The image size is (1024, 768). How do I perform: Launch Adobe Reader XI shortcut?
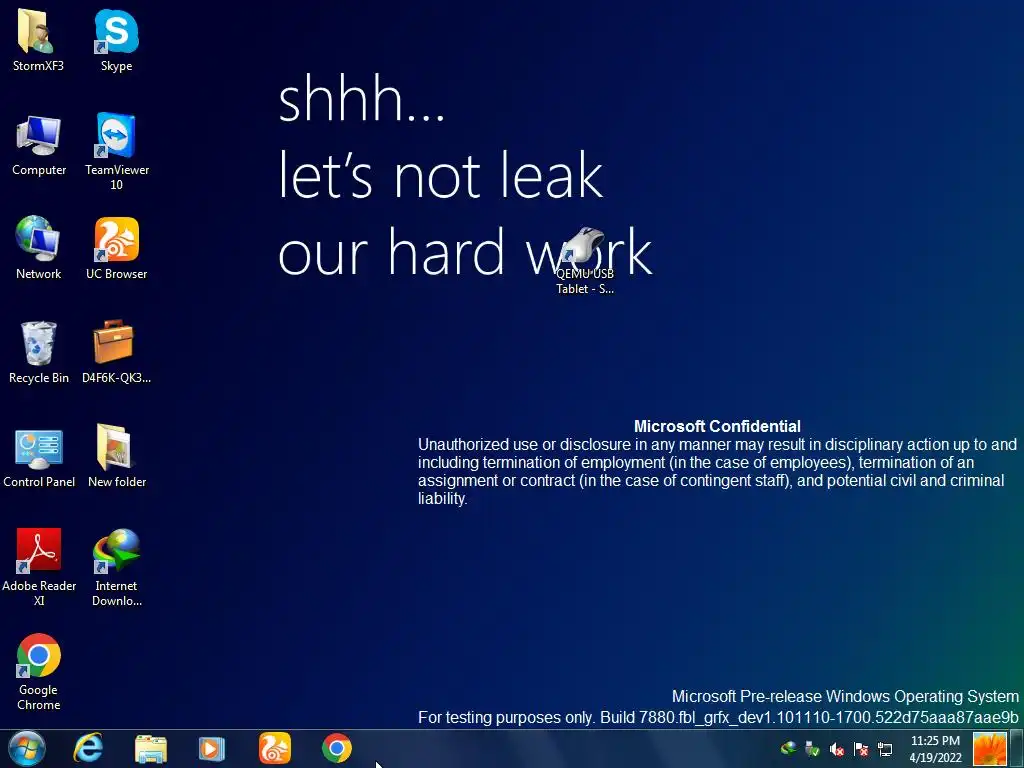pyautogui.click(x=39, y=567)
